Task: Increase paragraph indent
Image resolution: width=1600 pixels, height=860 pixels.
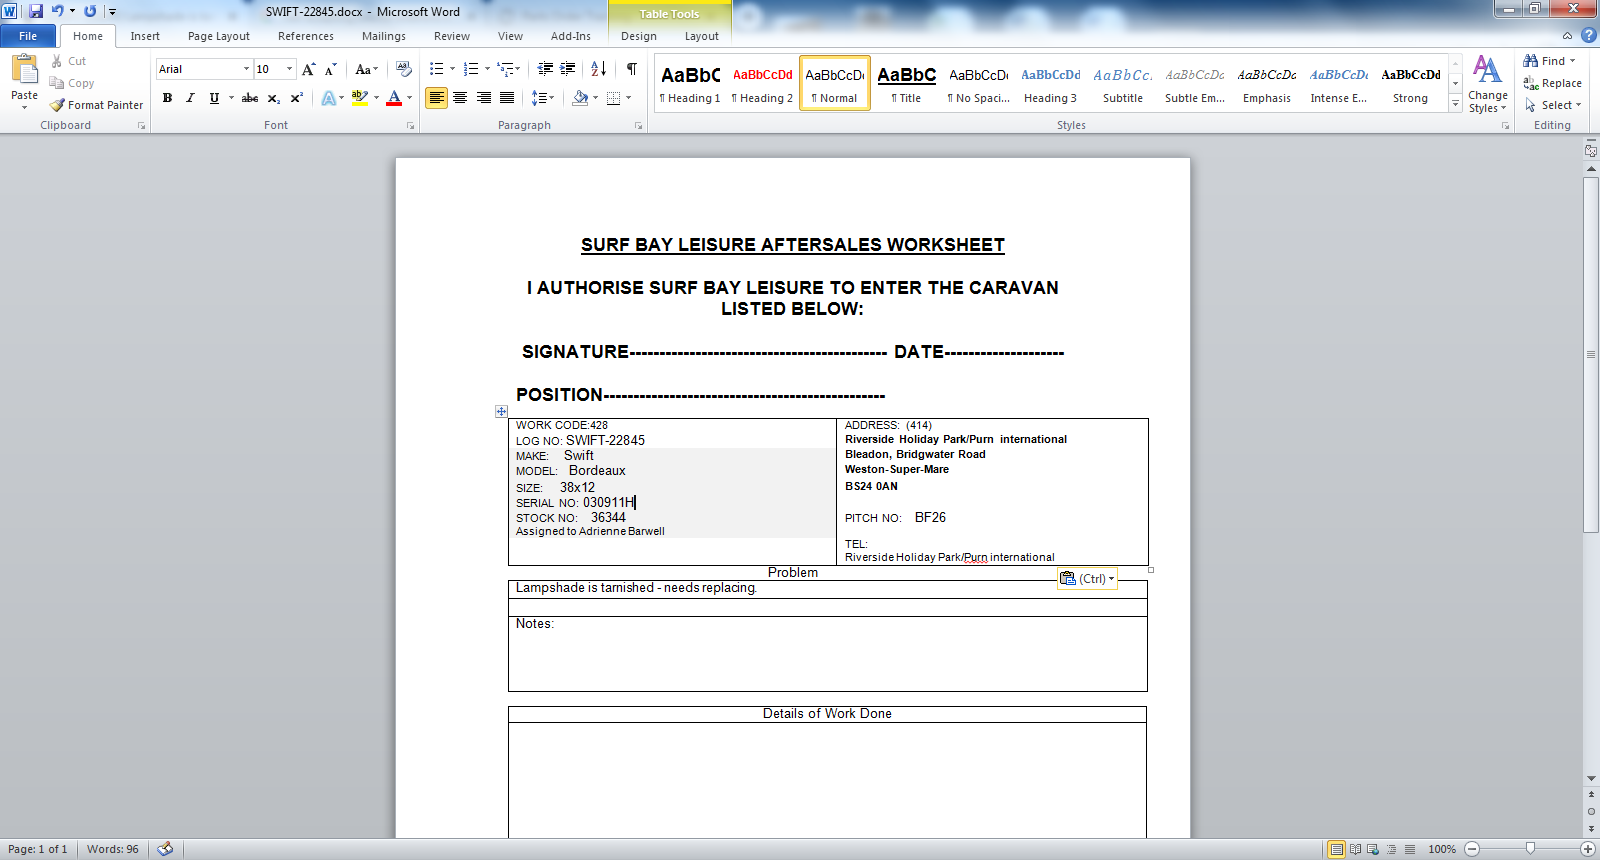Action: 568,69
